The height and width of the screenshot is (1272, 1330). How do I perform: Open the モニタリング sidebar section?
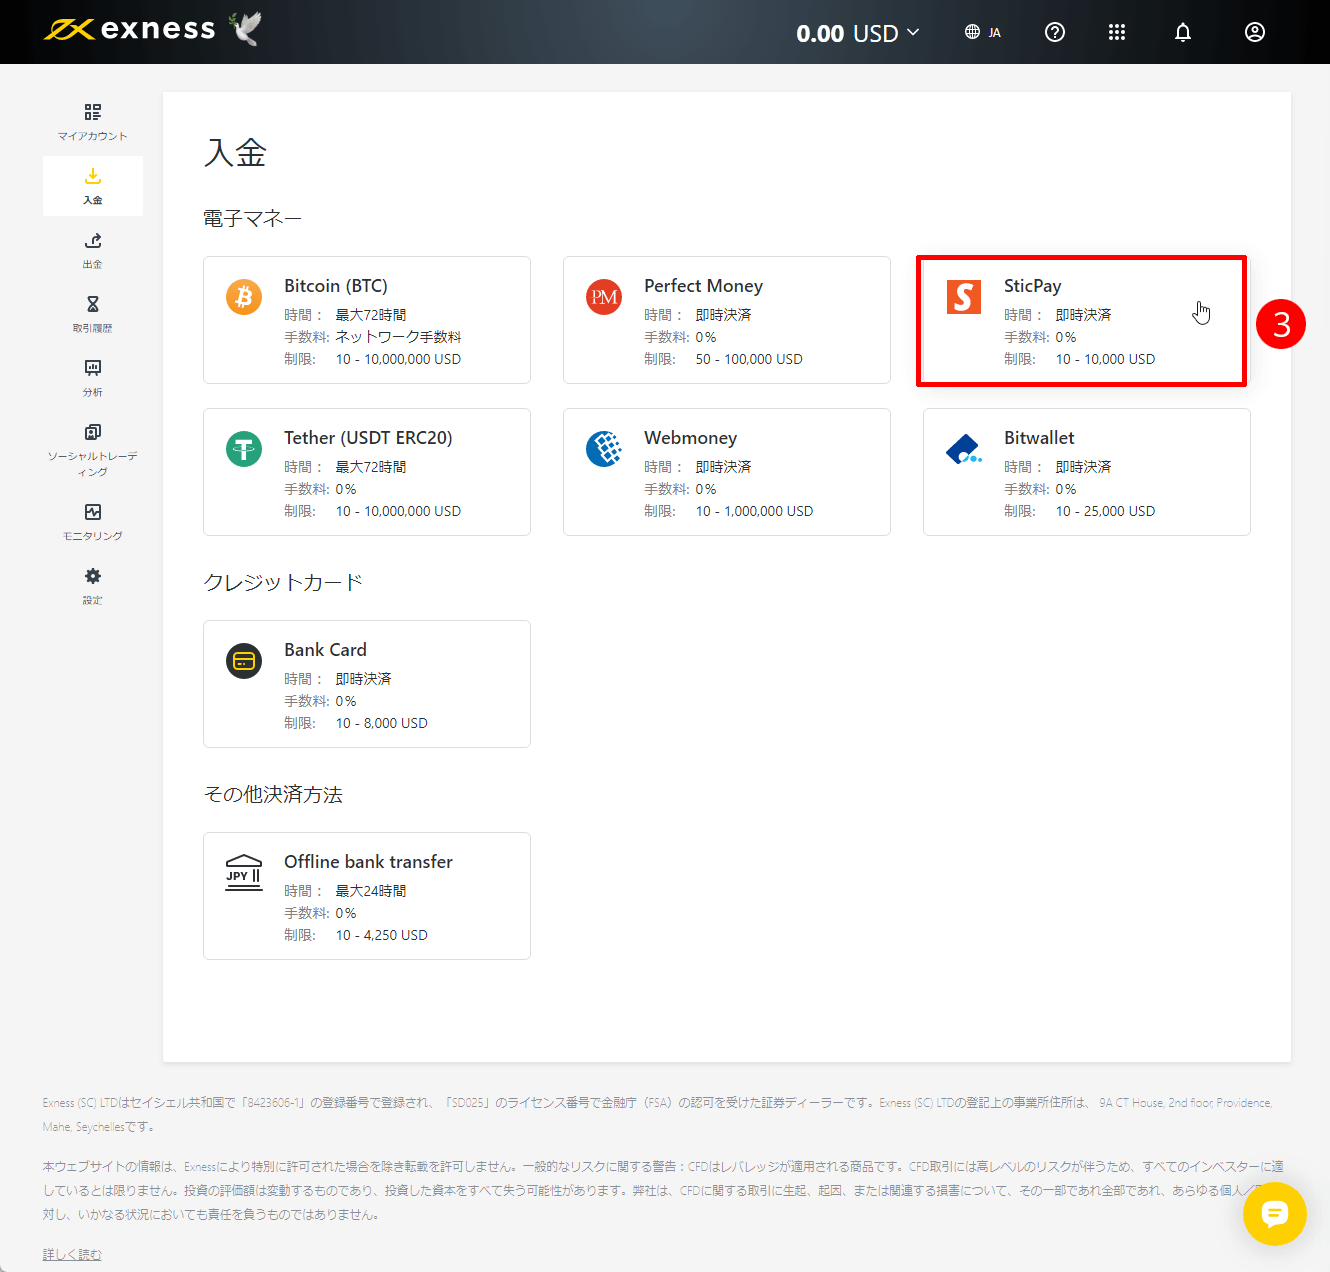click(x=92, y=520)
